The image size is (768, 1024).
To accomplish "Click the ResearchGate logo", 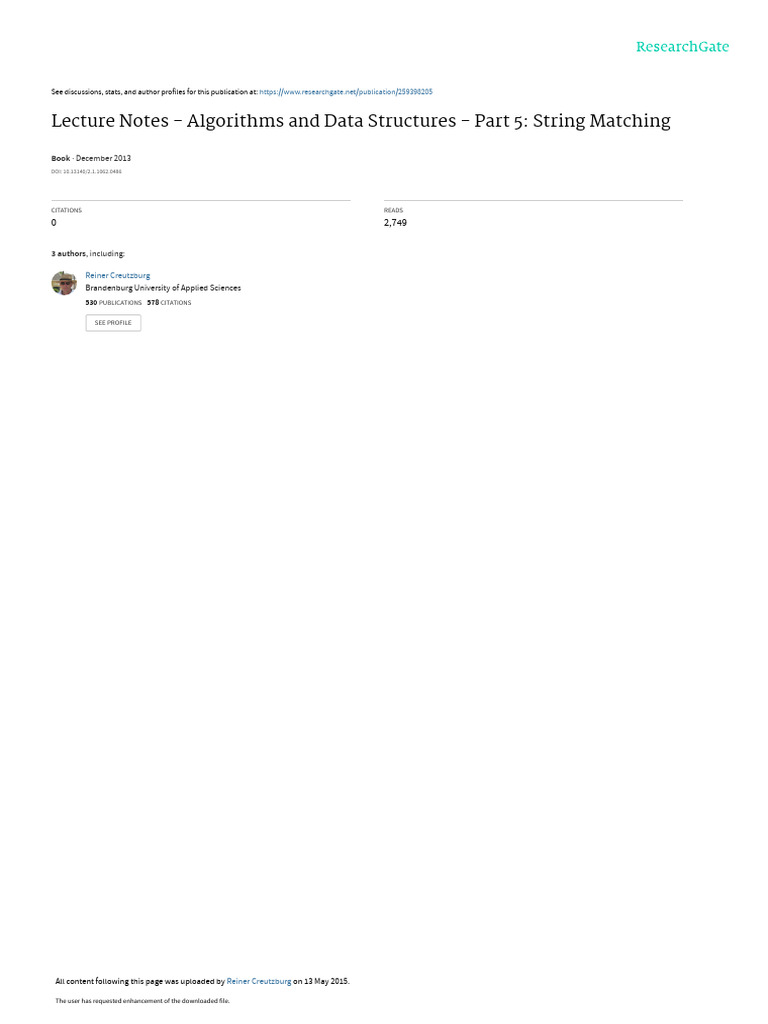I will tap(682, 46).
